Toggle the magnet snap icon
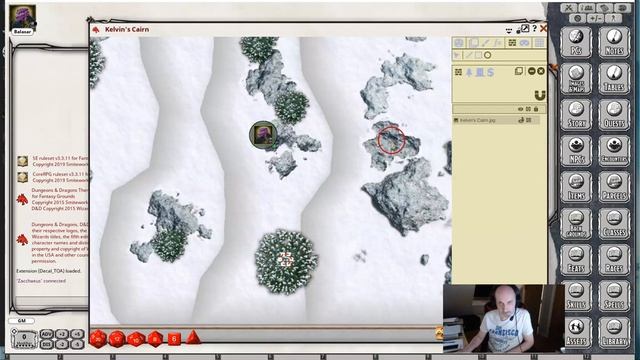640x360 pixels. [x=540, y=96]
